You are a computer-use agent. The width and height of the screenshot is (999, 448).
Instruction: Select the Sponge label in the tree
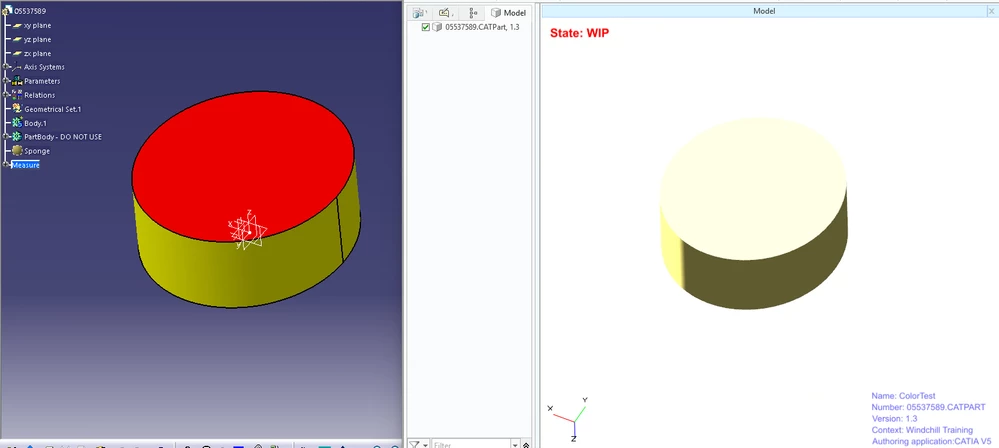[x=37, y=151]
